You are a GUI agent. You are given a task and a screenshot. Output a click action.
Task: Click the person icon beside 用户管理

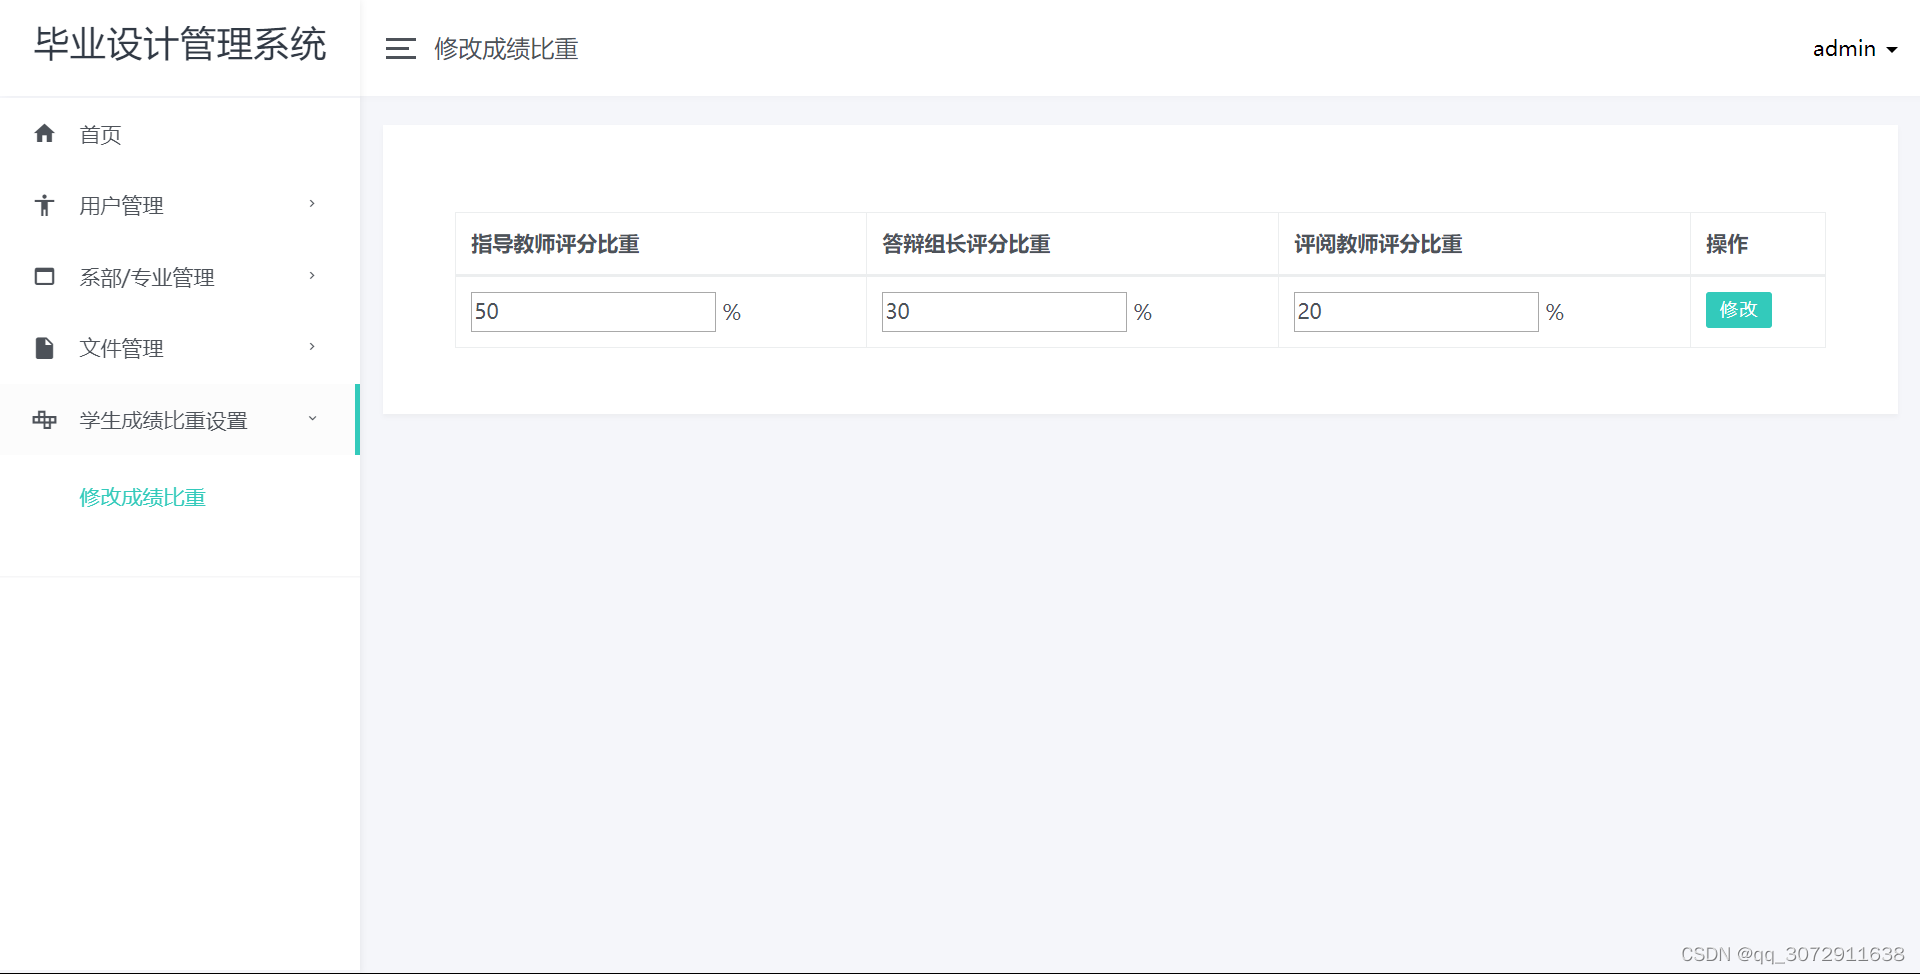(44, 205)
